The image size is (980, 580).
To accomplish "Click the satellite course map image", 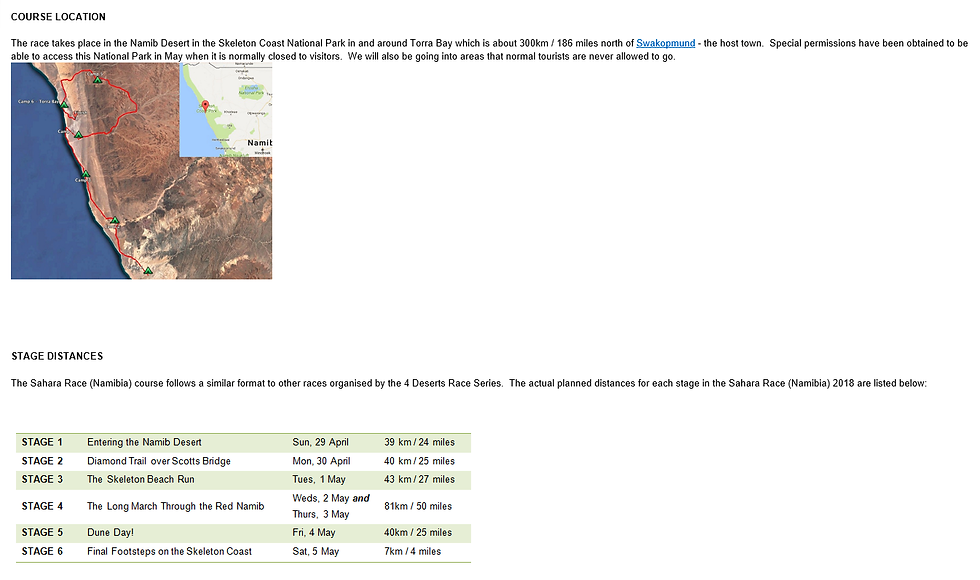I will coord(141,171).
